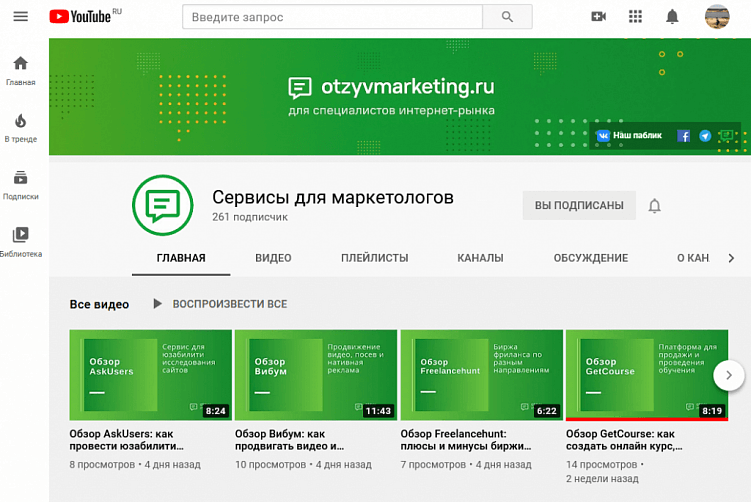The height and width of the screenshot is (502, 751).
Task: Click the 11:43 duration badge
Action: click(378, 411)
